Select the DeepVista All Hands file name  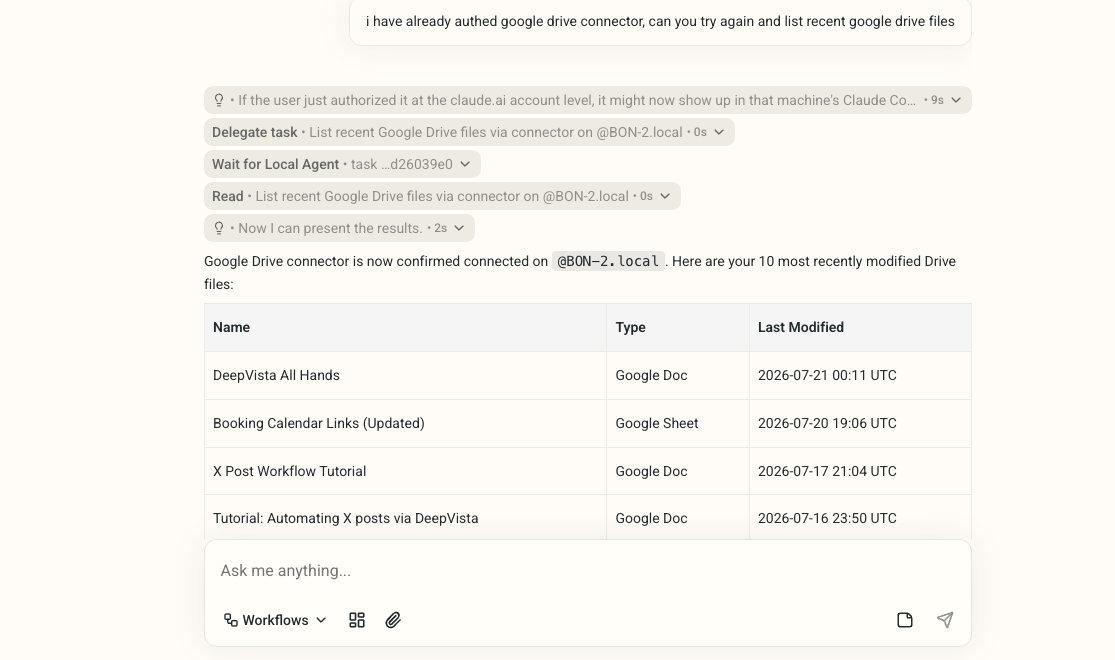click(x=276, y=376)
